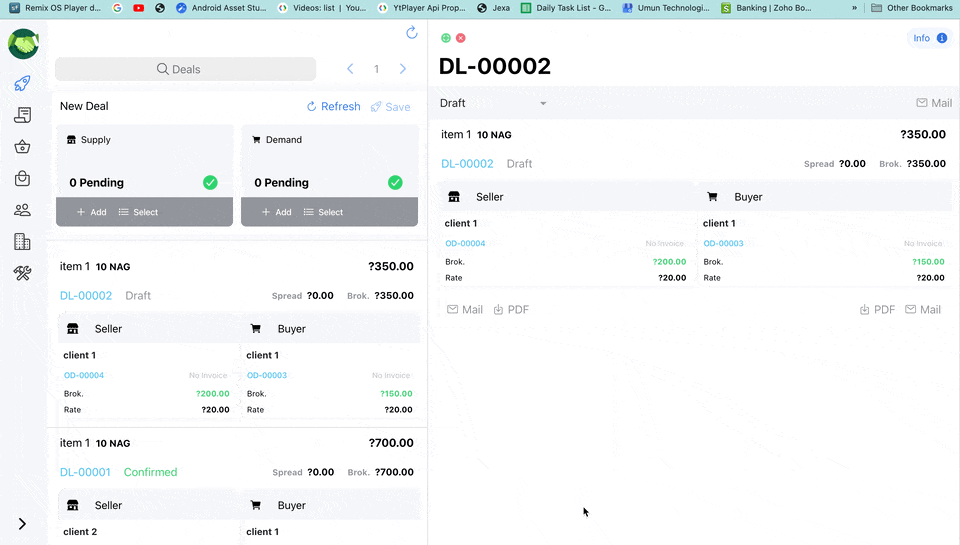The height and width of the screenshot is (545, 960).
Task: Click the Seller store icon in DL-00002 list card
Action: pyautogui.click(x=73, y=329)
